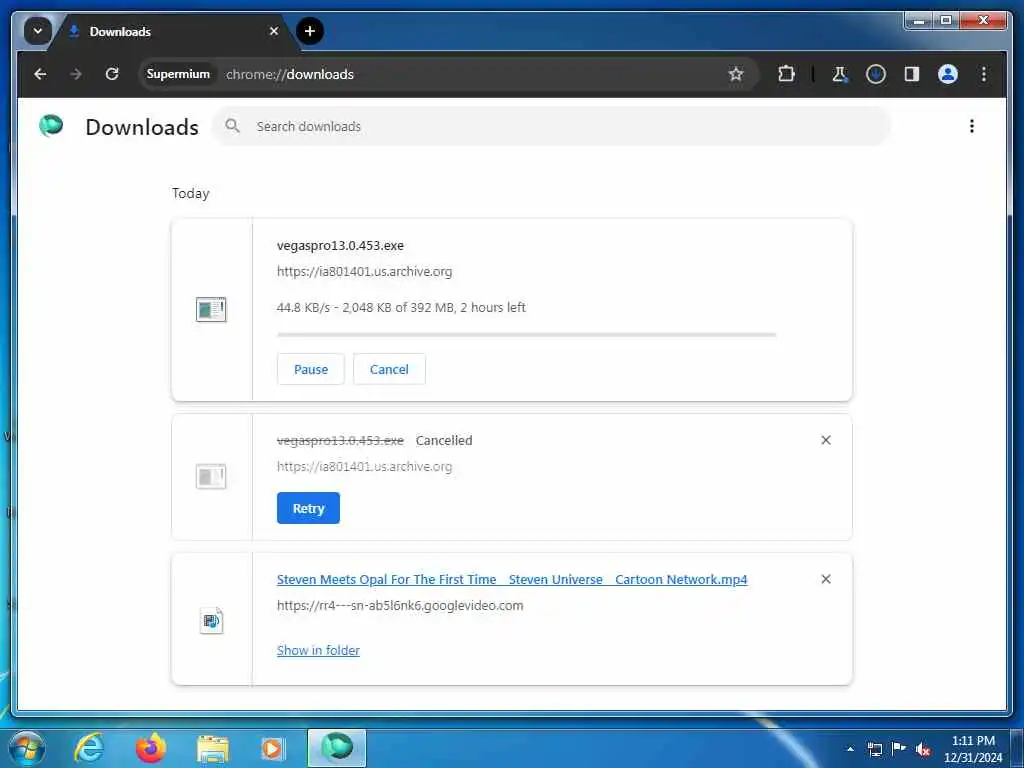1024x768 pixels.
Task: Click the Cancelled status label
Action: click(x=444, y=441)
